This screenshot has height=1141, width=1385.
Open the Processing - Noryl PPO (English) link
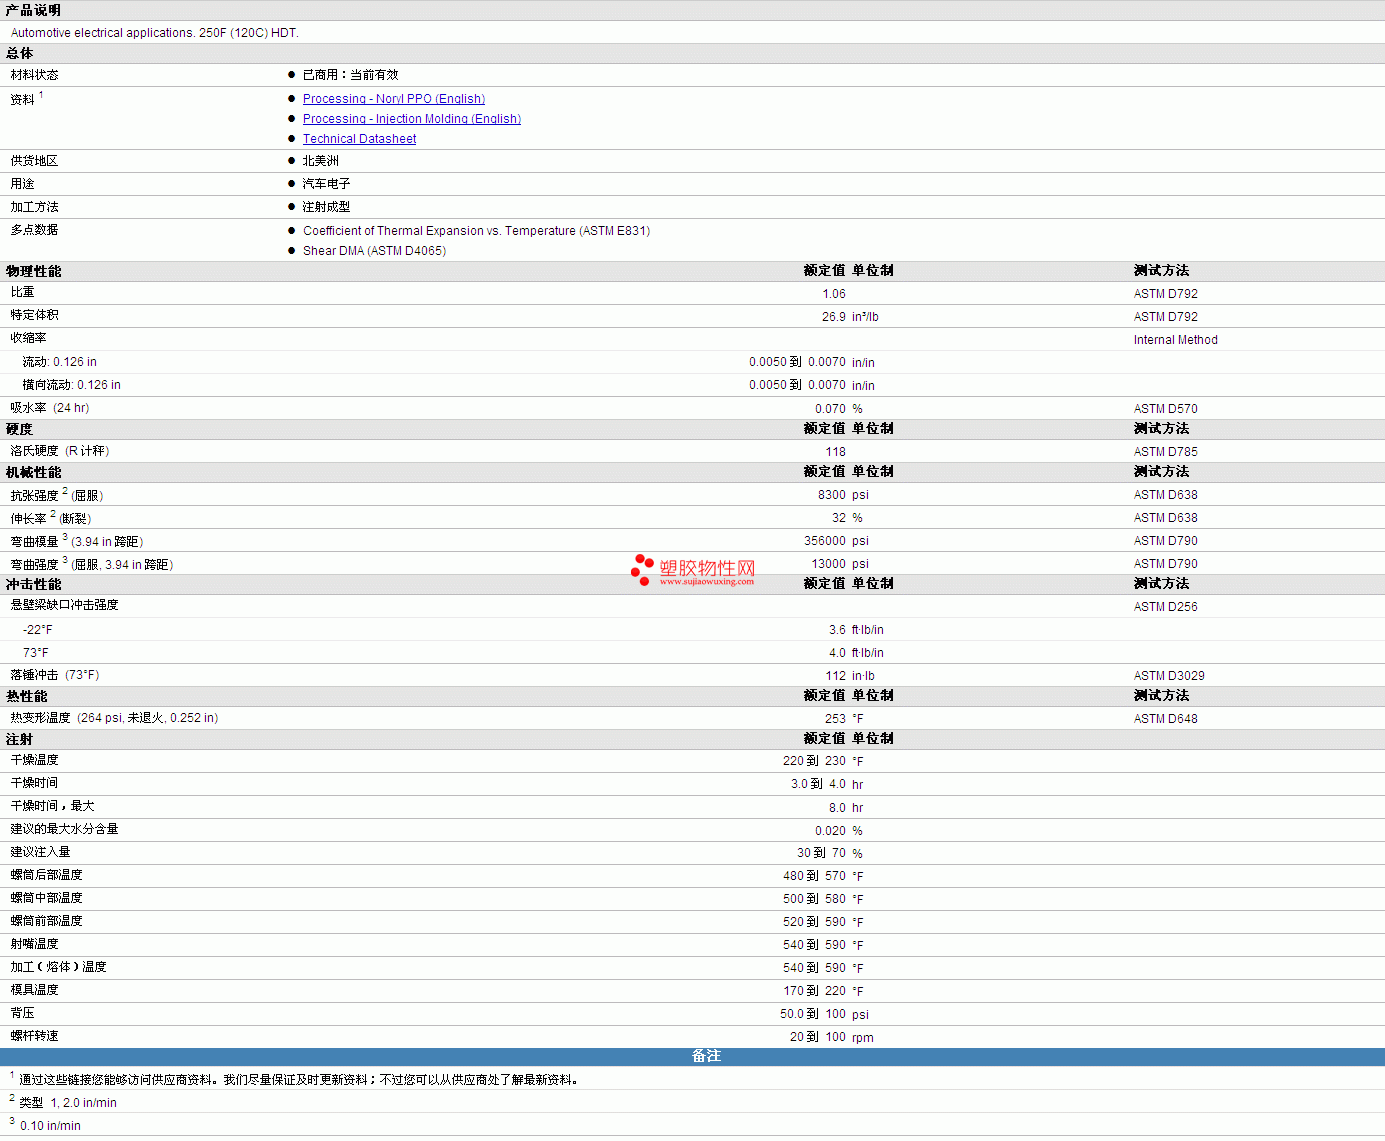tap(393, 99)
